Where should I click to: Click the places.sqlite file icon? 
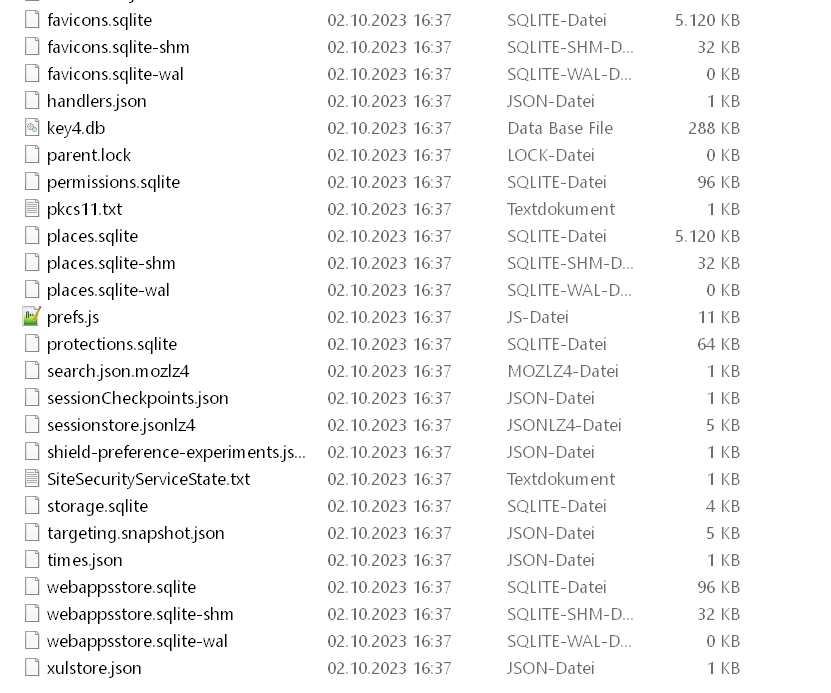click(31, 236)
